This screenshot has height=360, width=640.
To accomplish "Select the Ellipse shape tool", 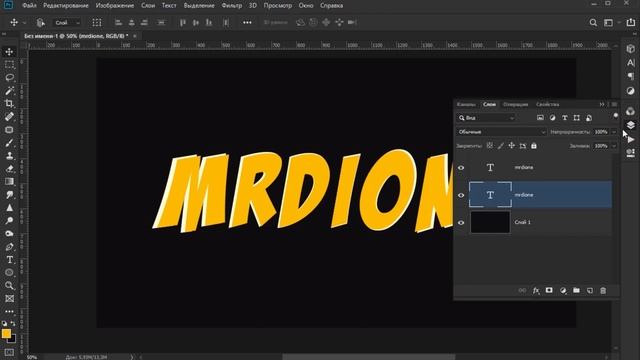I will pyautogui.click(x=9, y=273).
